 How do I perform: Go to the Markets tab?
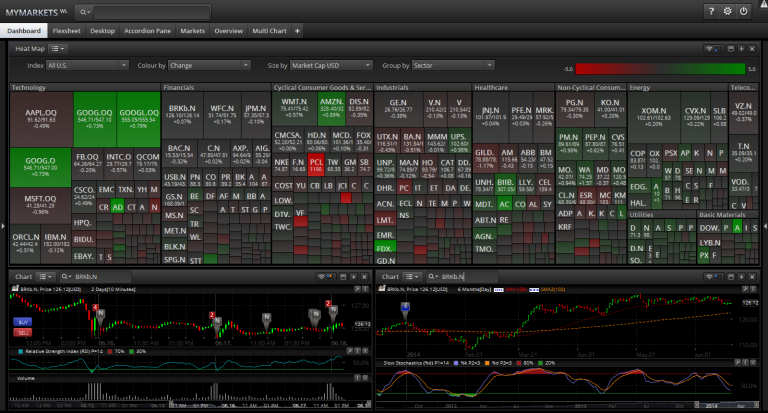pos(192,31)
